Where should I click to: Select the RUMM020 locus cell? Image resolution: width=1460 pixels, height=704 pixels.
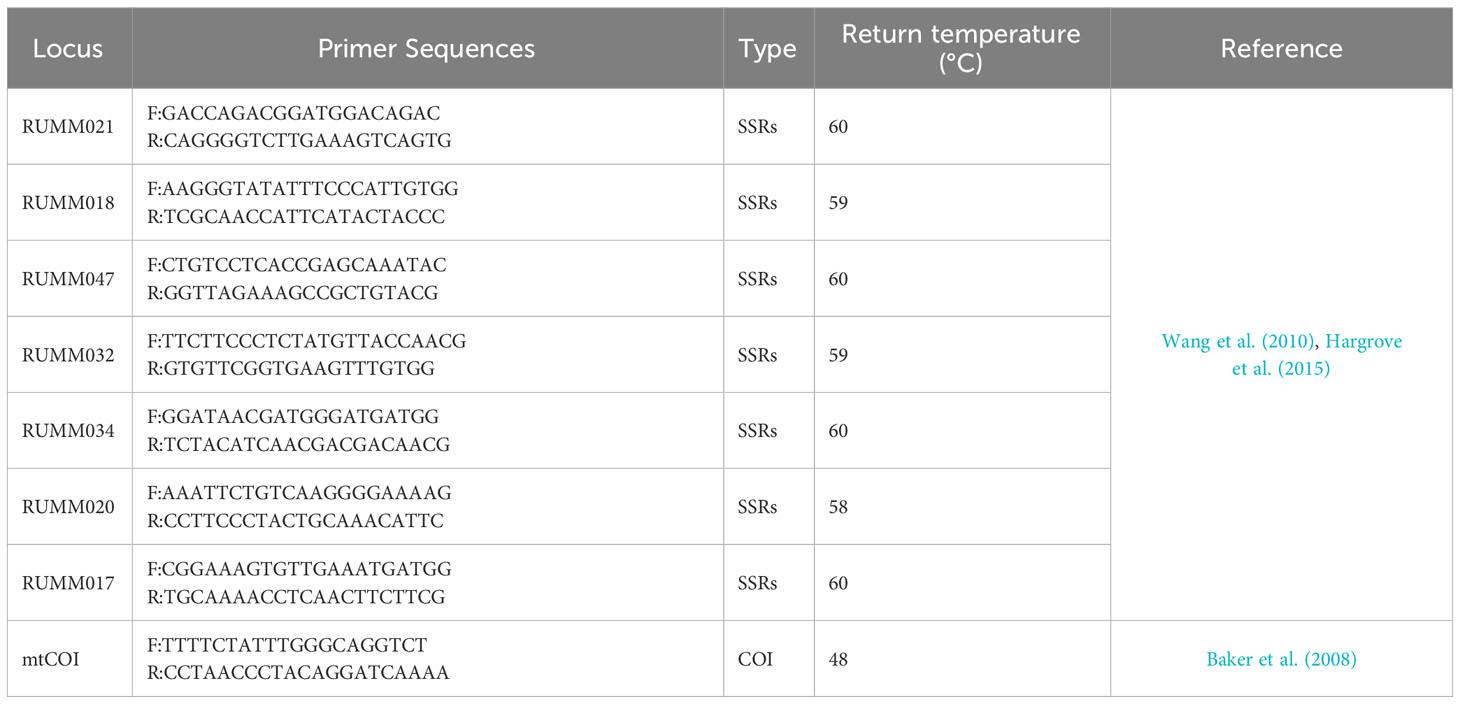coord(69,507)
